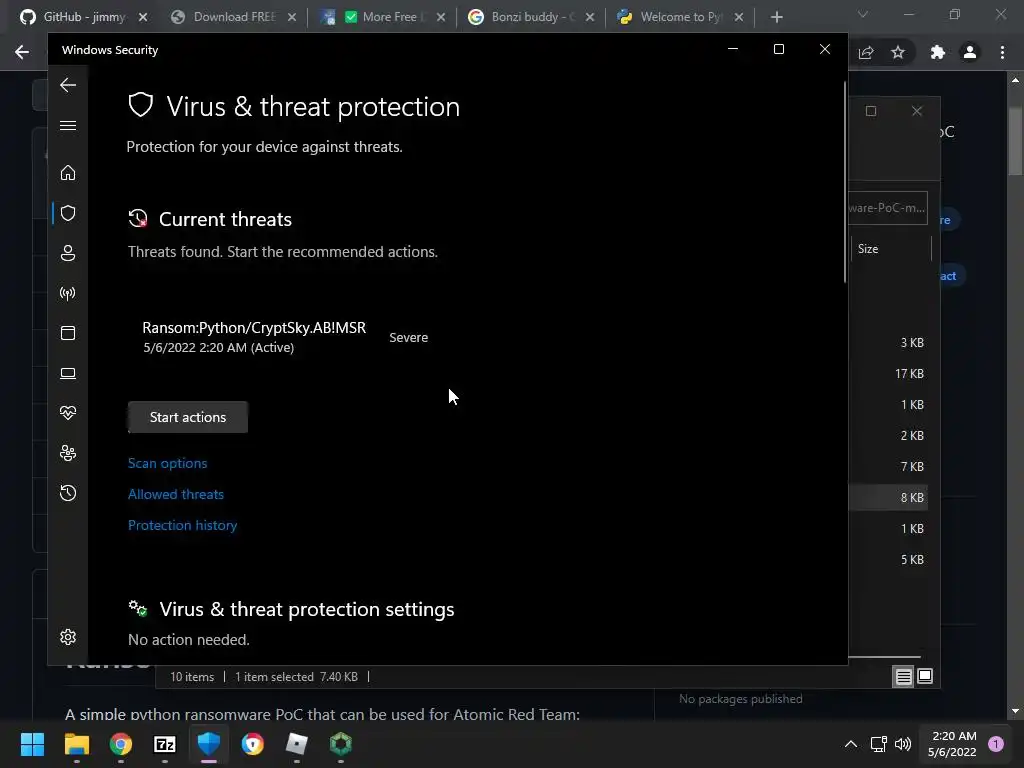Open Family options sidebar icon
Image resolution: width=1024 pixels, height=768 pixels.
point(68,453)
